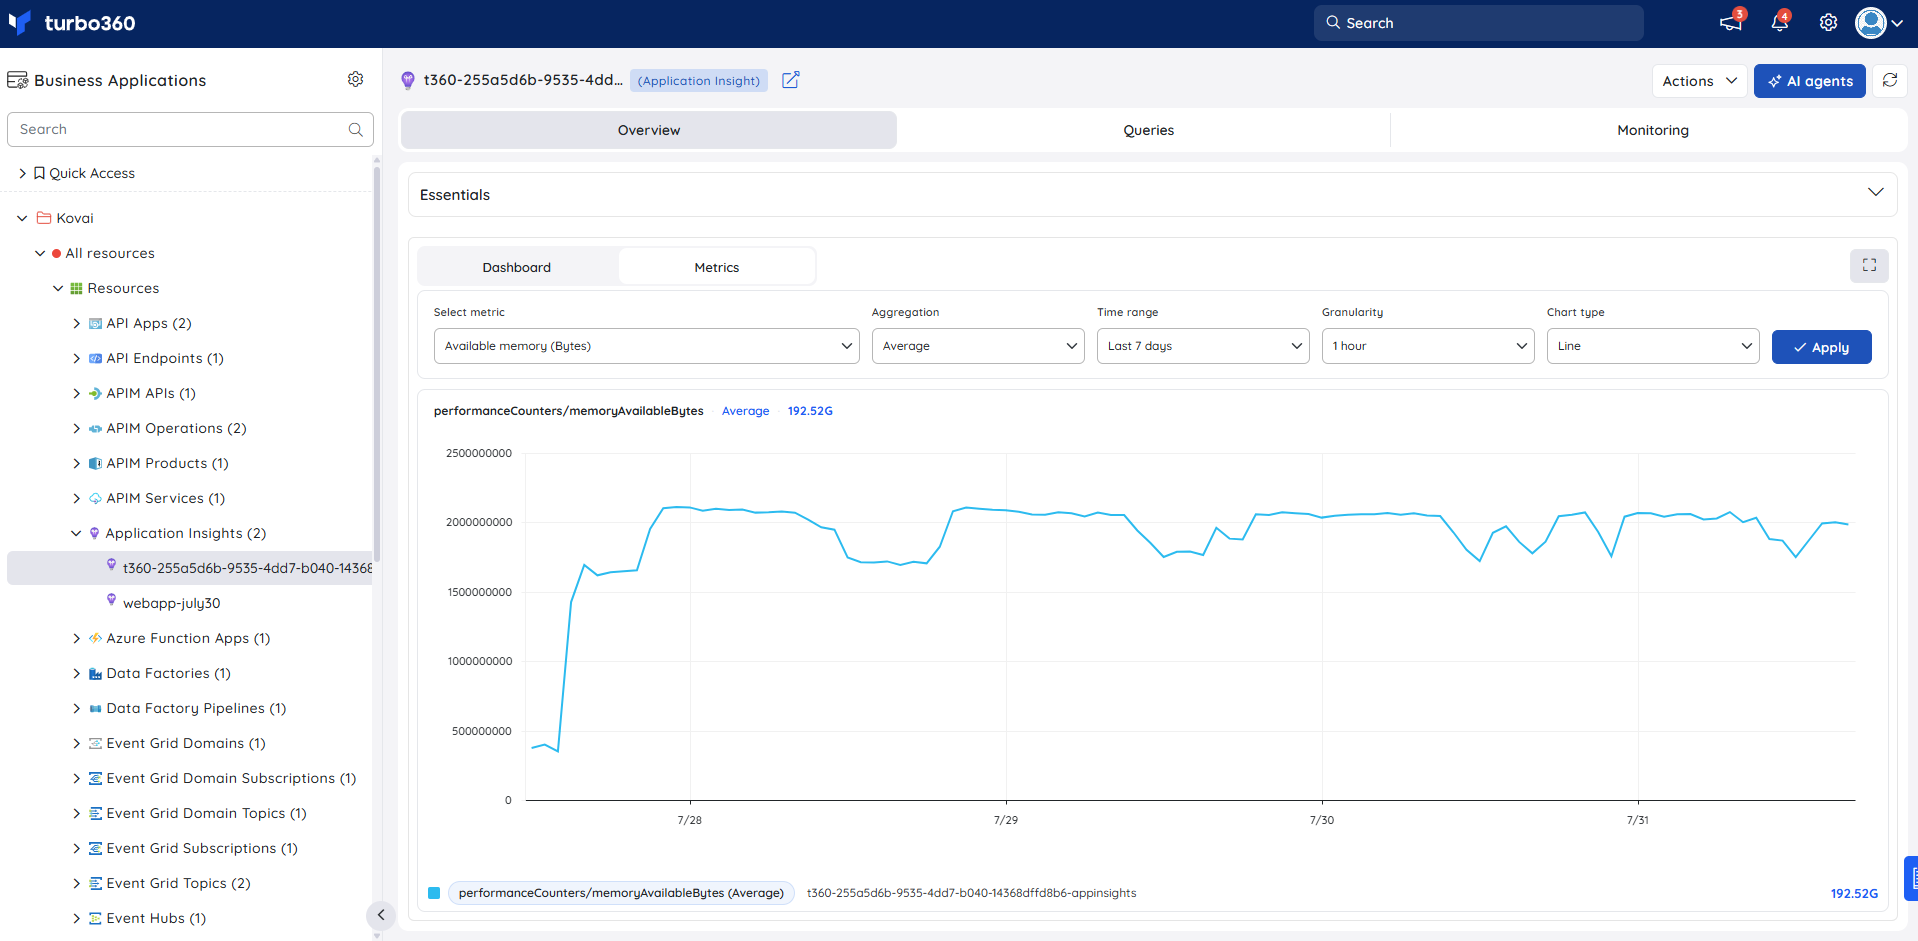This screenshot has width=1918, height=941.
Task: Open Business Applications settings gear
Action: tap(355, 79)
